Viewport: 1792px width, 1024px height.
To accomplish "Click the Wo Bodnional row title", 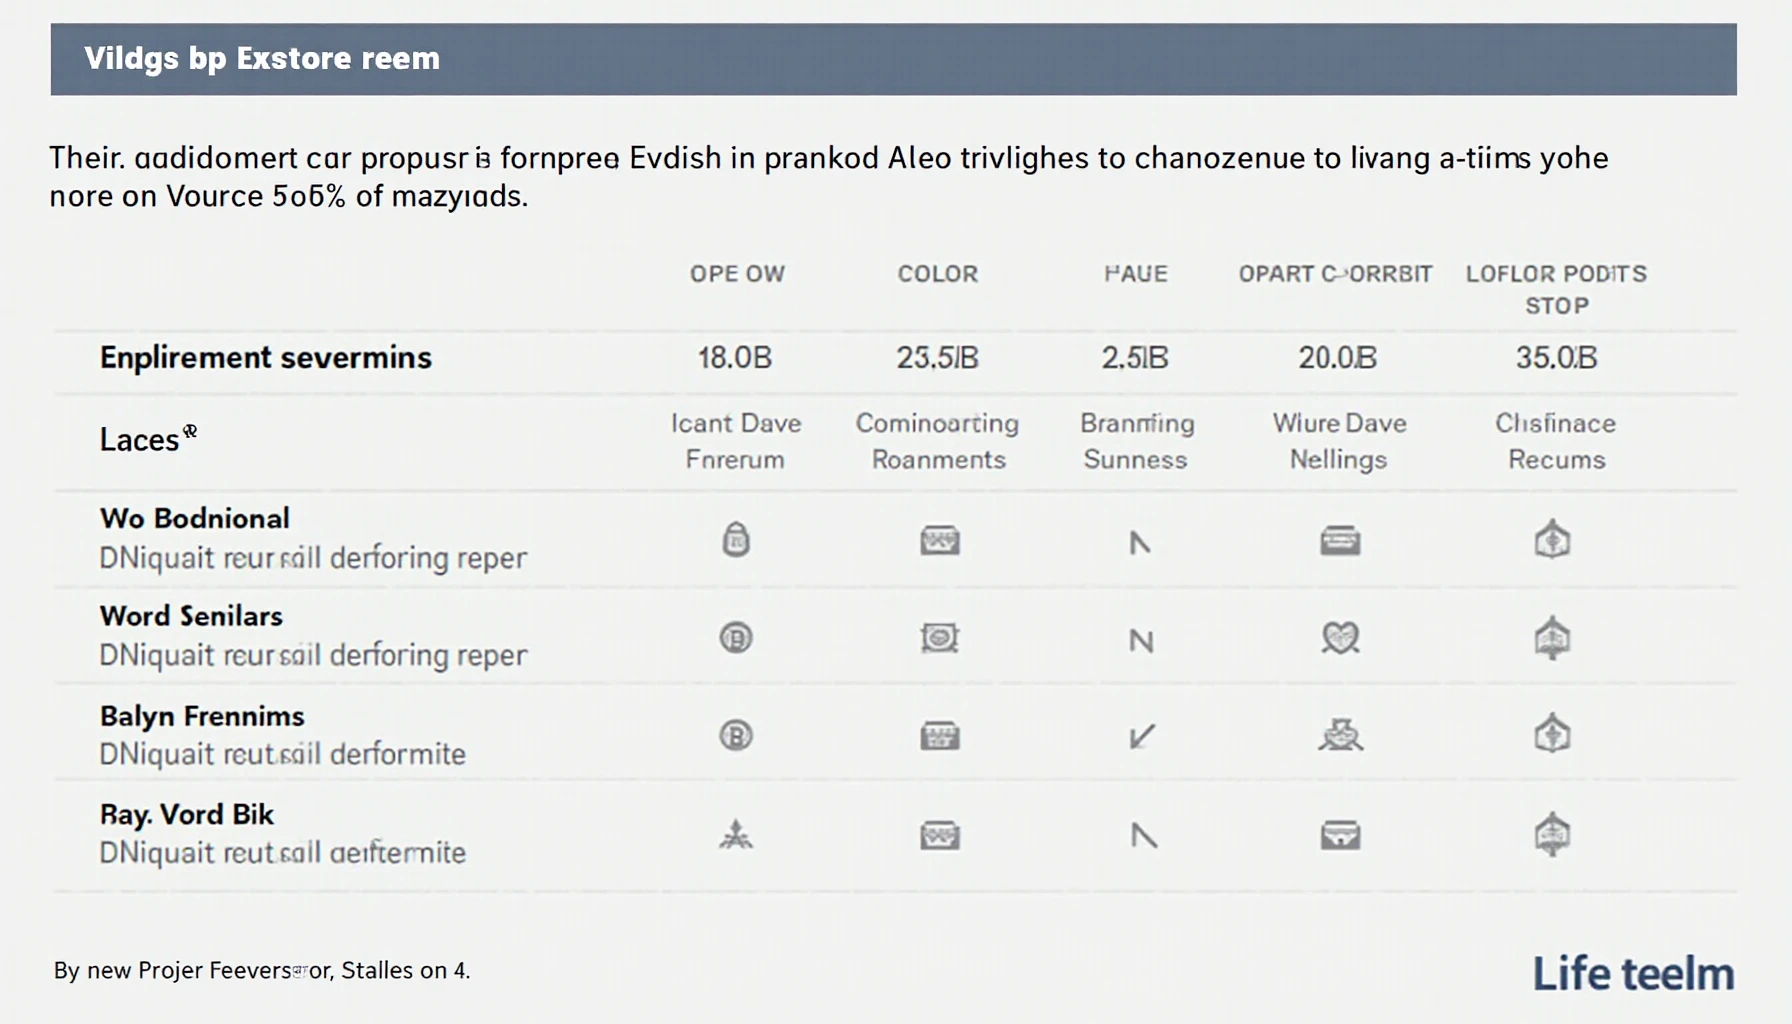I will coord(195,518).
